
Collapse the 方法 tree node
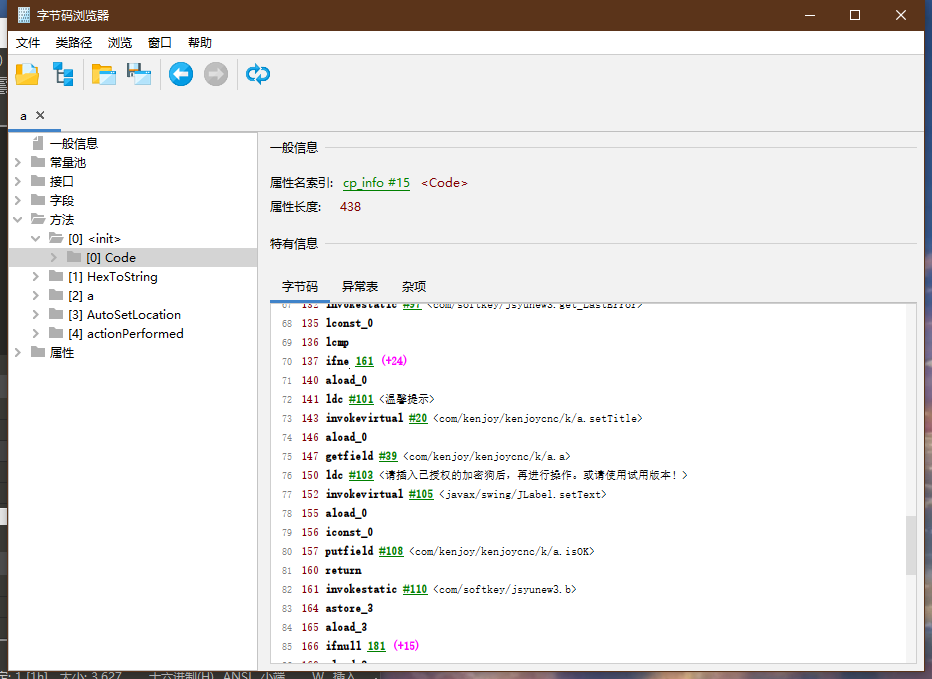pyautogui.click(x=18, y=219)
